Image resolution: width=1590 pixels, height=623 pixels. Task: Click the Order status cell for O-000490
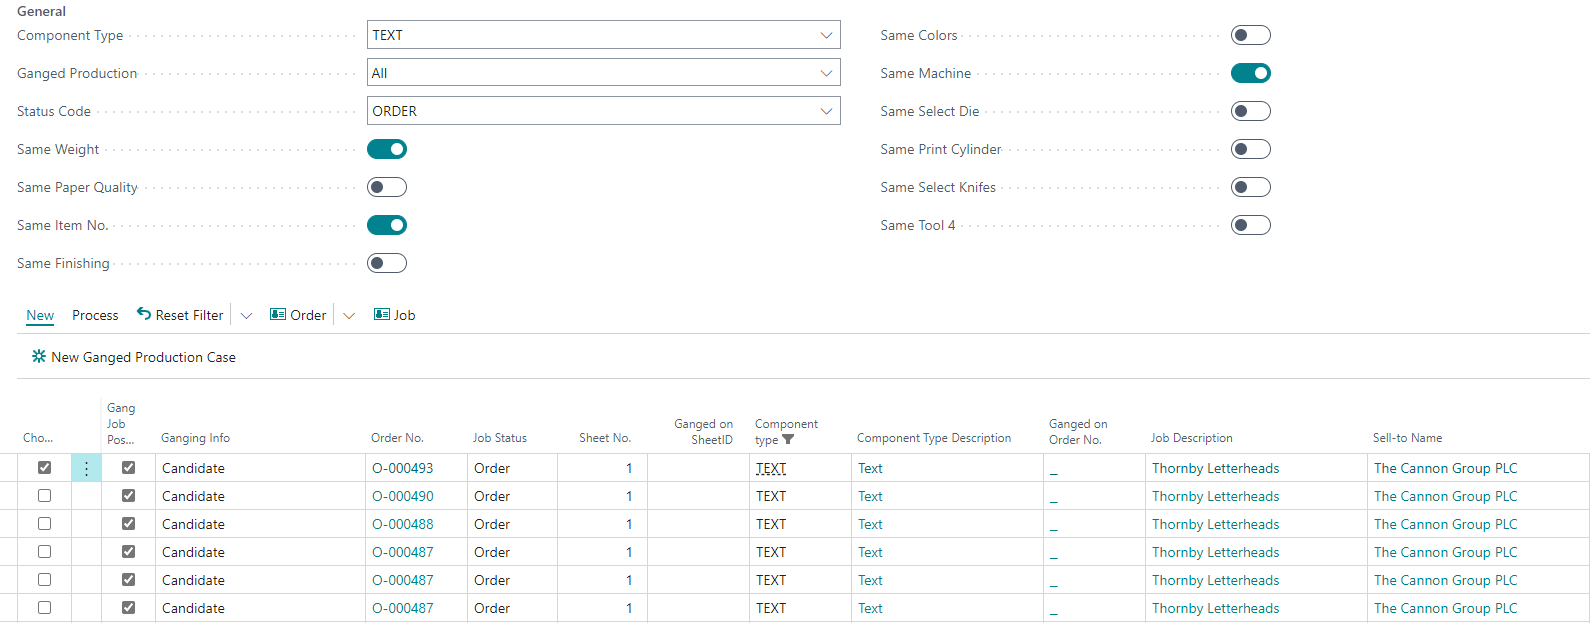[x=512, y=496]
